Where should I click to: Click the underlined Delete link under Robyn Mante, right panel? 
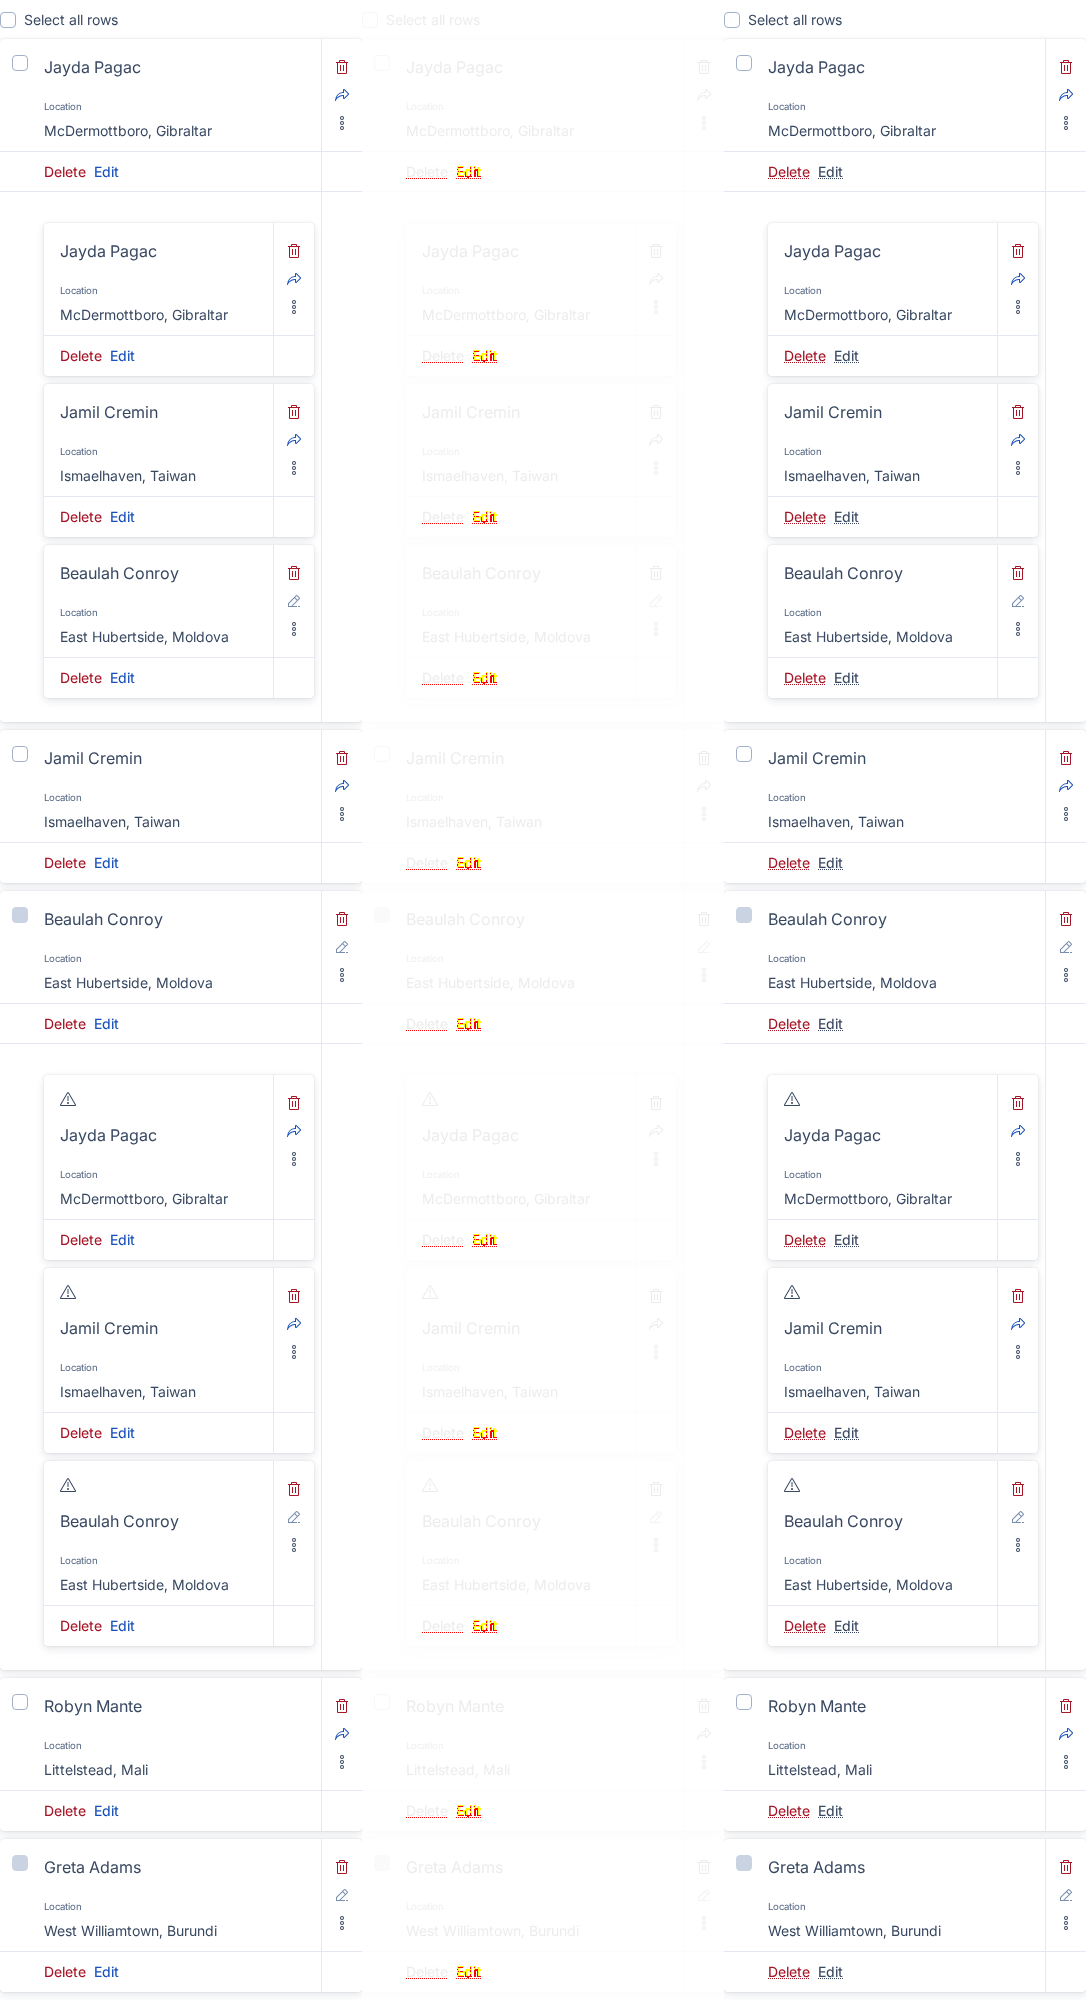[x=789, y=1811]
